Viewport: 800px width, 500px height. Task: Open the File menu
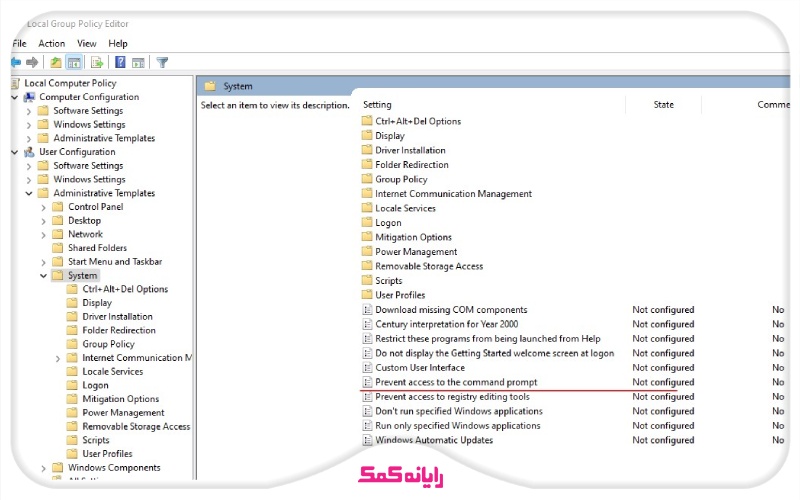coord(19,43)
